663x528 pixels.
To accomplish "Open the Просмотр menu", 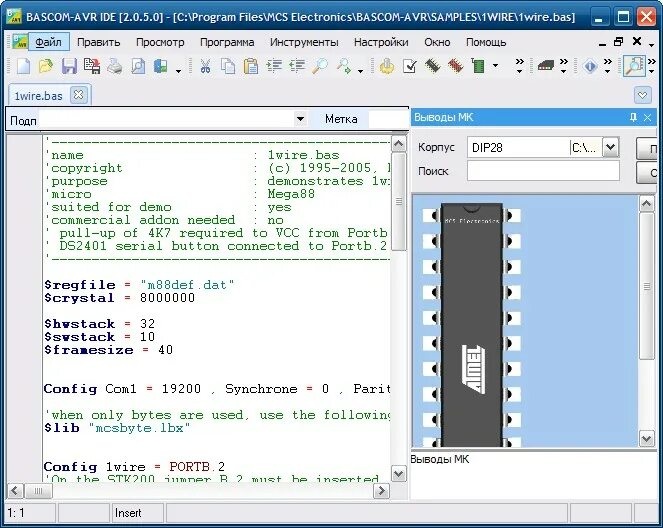I will 160,42.
